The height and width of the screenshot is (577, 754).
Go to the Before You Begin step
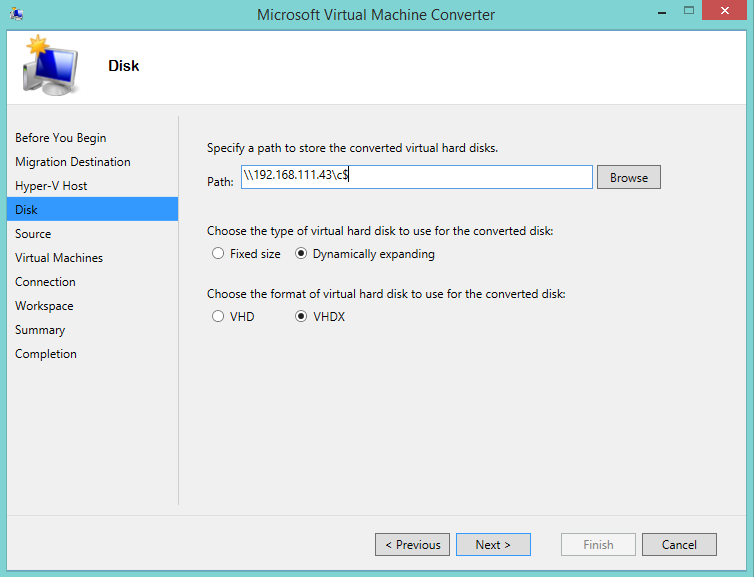pos(61,138)
